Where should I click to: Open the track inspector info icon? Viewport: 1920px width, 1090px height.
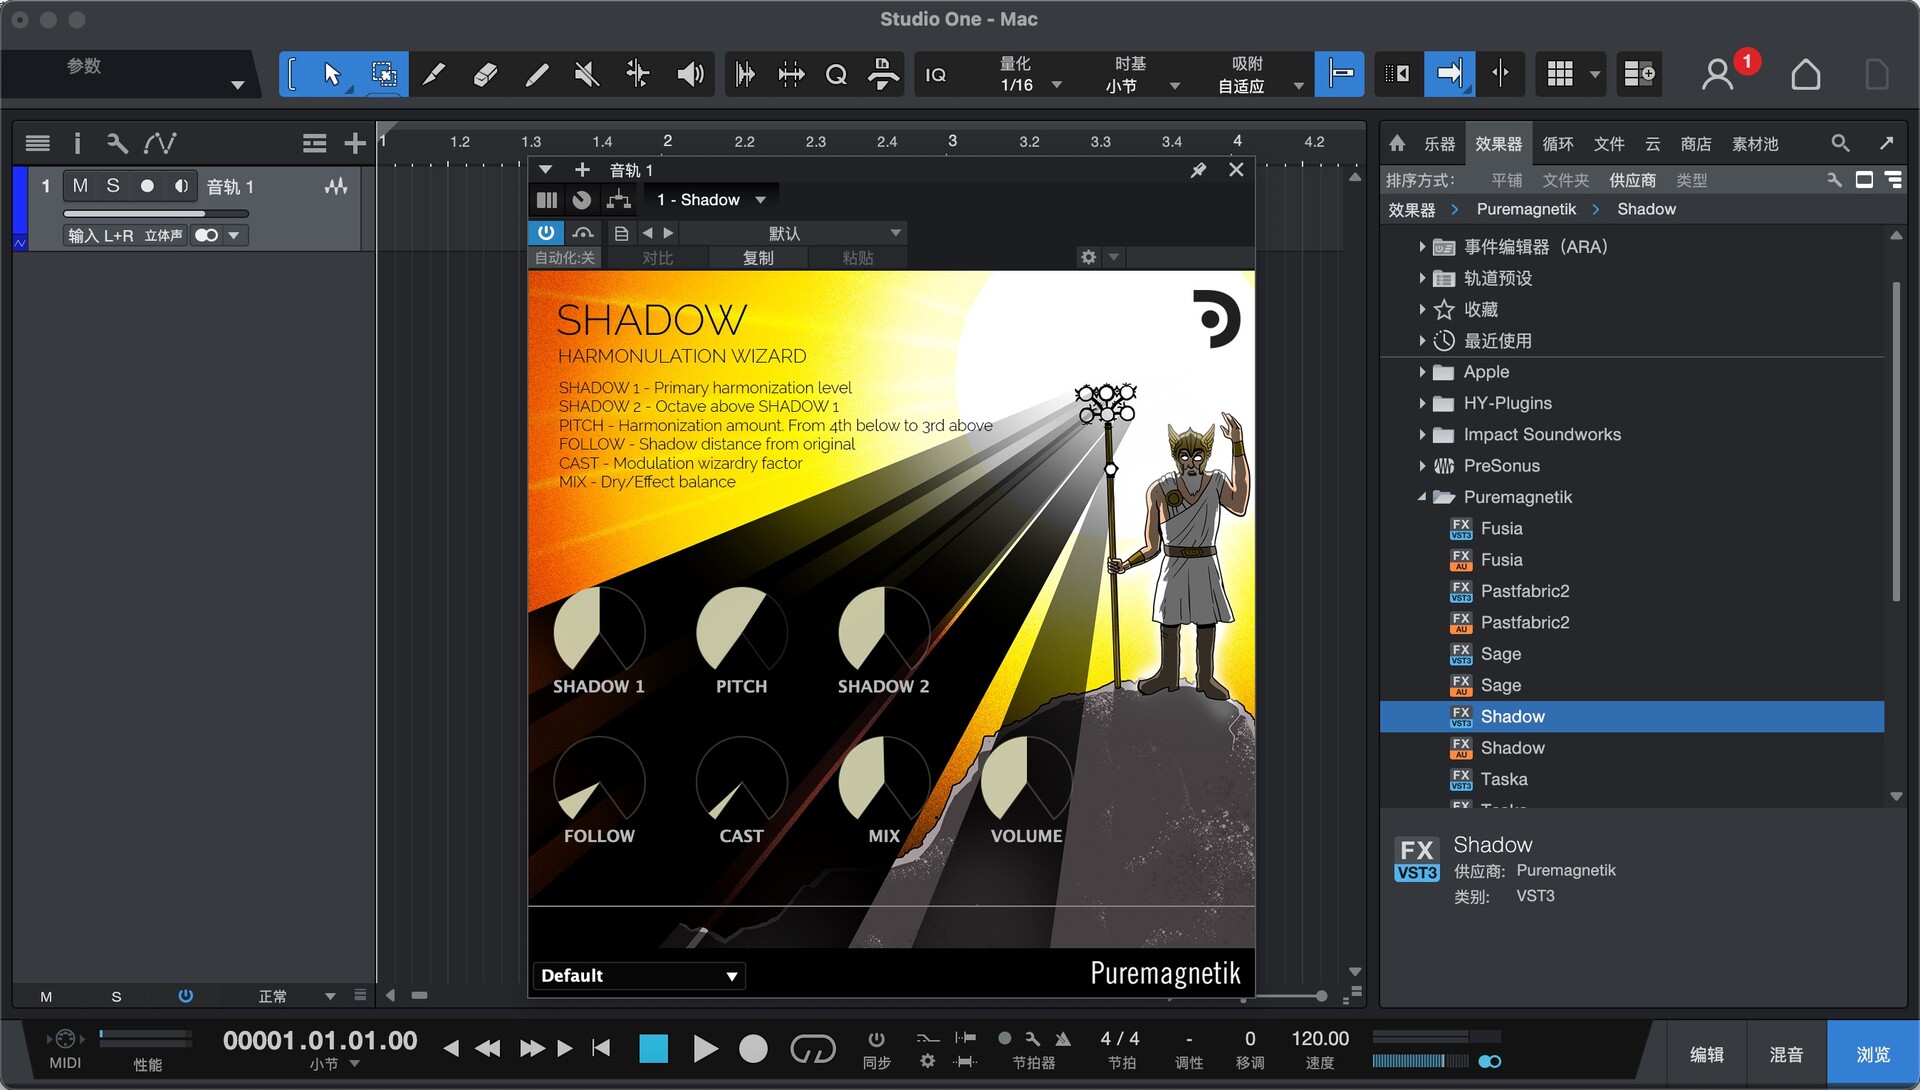77,144
